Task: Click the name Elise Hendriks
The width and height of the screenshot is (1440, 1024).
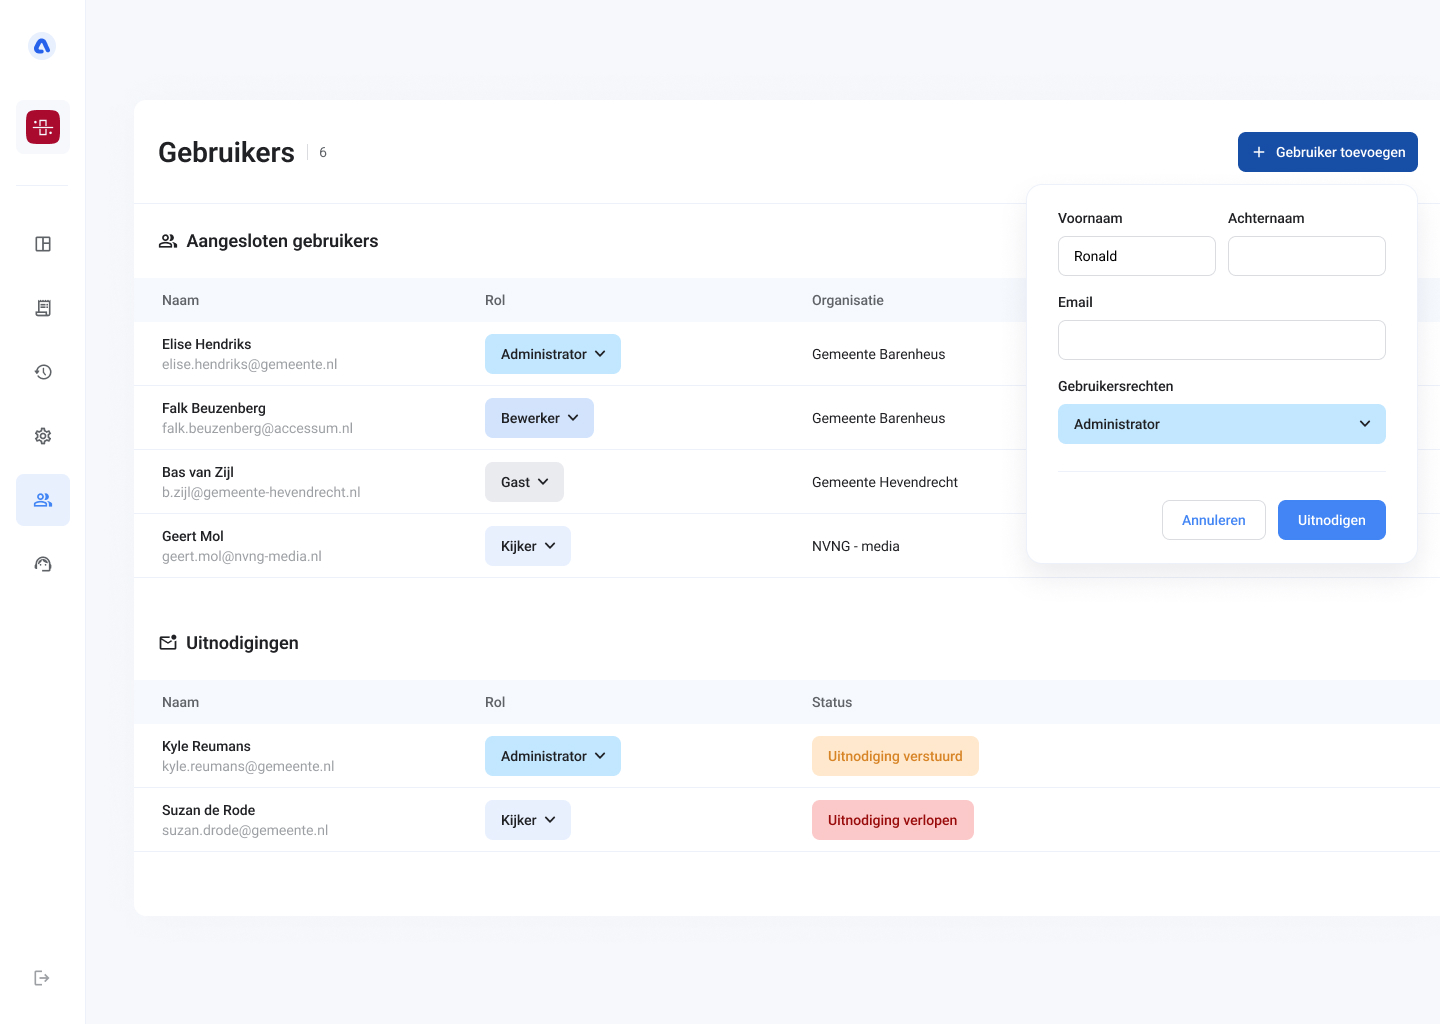Action: pos(207,344)
